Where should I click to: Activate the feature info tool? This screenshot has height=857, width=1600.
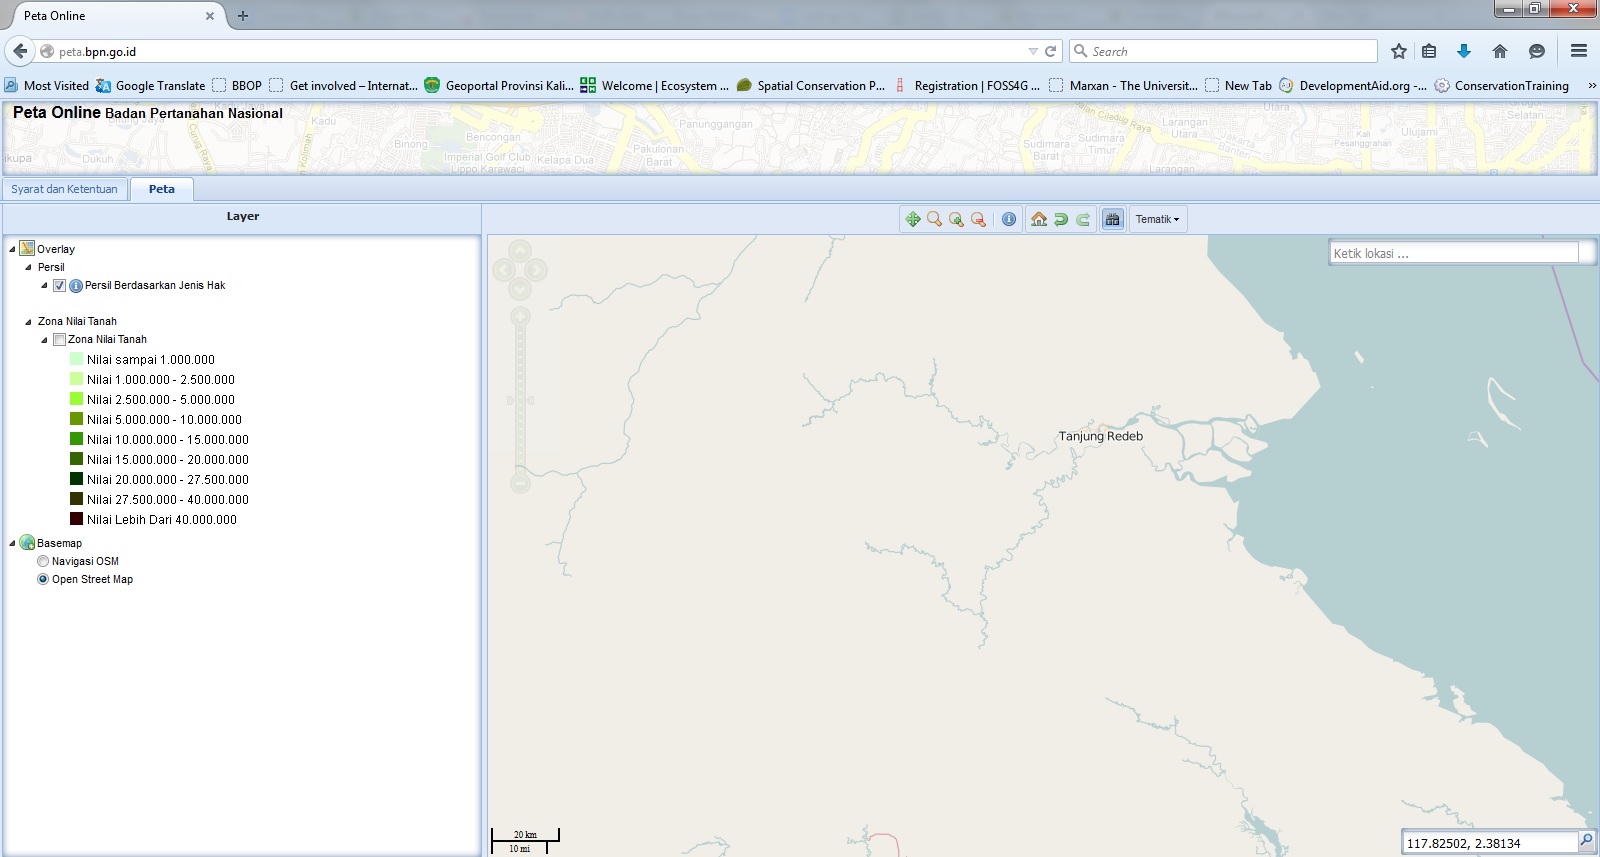coord(1009,219)
